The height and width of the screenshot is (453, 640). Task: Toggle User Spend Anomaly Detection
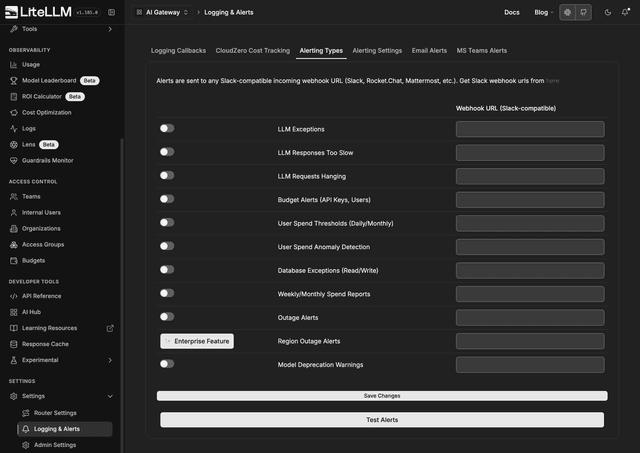(x=167, y=246)
